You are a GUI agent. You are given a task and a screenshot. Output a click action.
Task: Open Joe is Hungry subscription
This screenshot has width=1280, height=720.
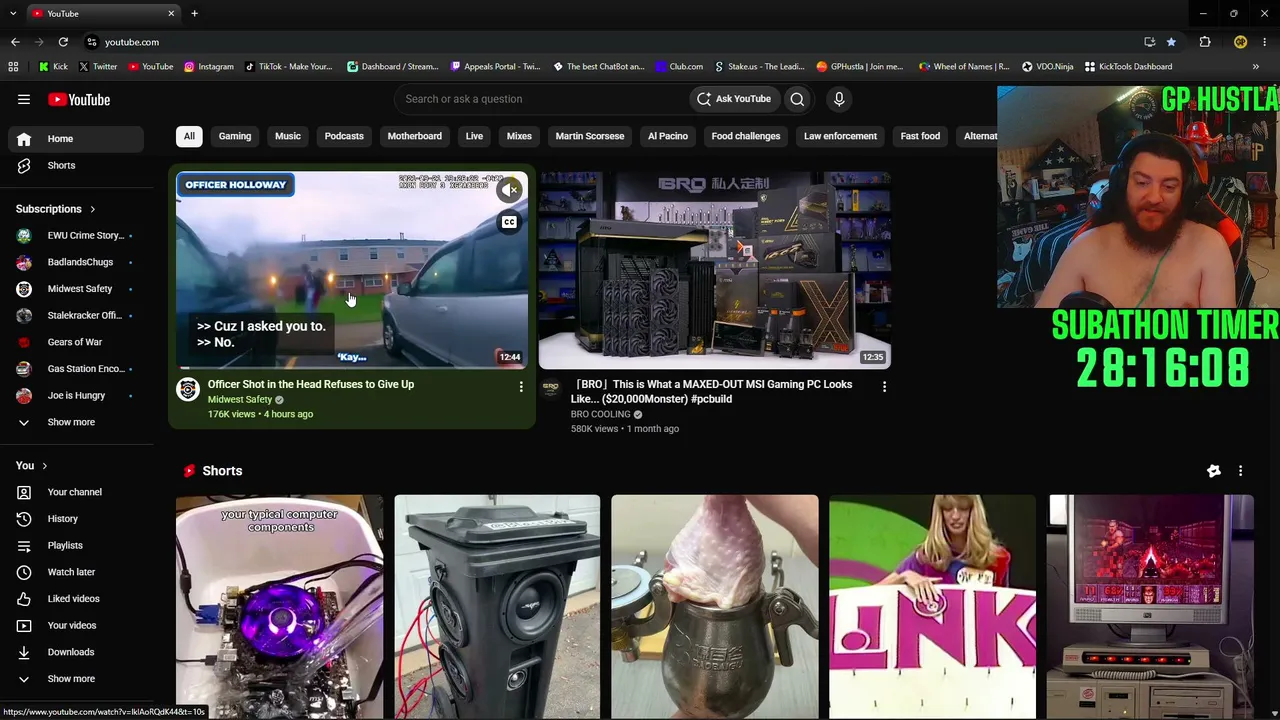pyautogui.click(x=76, y=395)
